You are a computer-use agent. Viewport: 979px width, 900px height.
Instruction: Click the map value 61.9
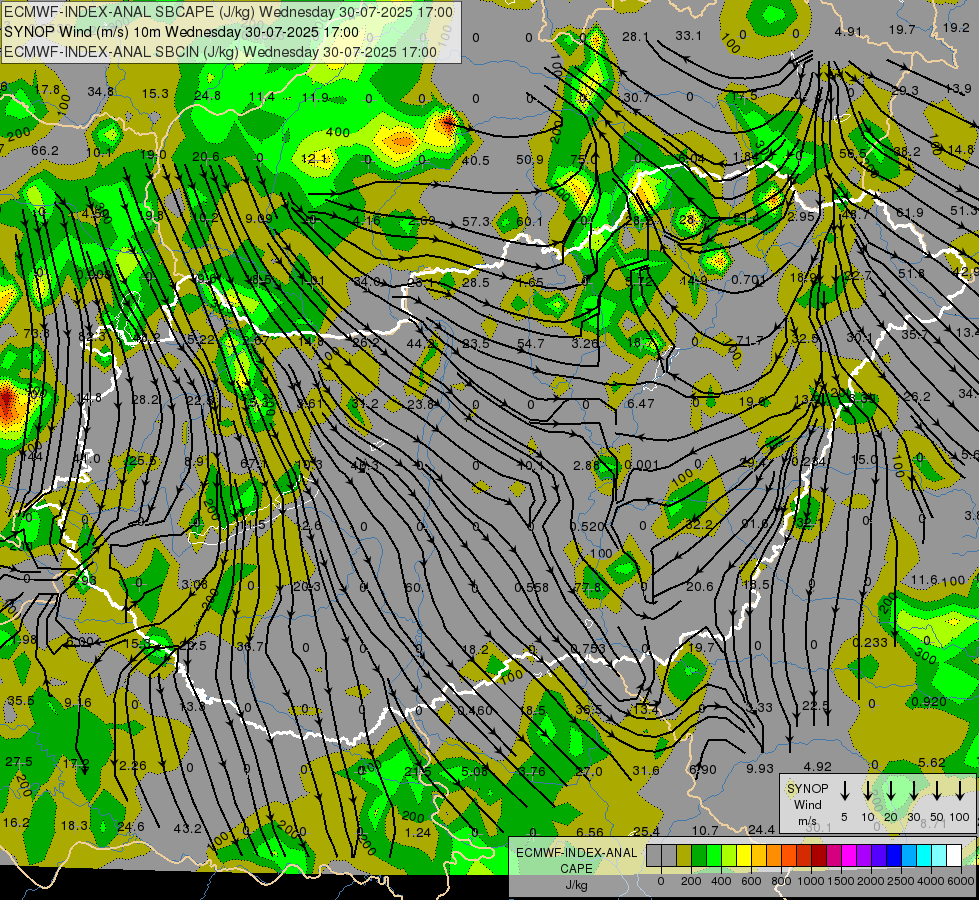pos(910,213)
